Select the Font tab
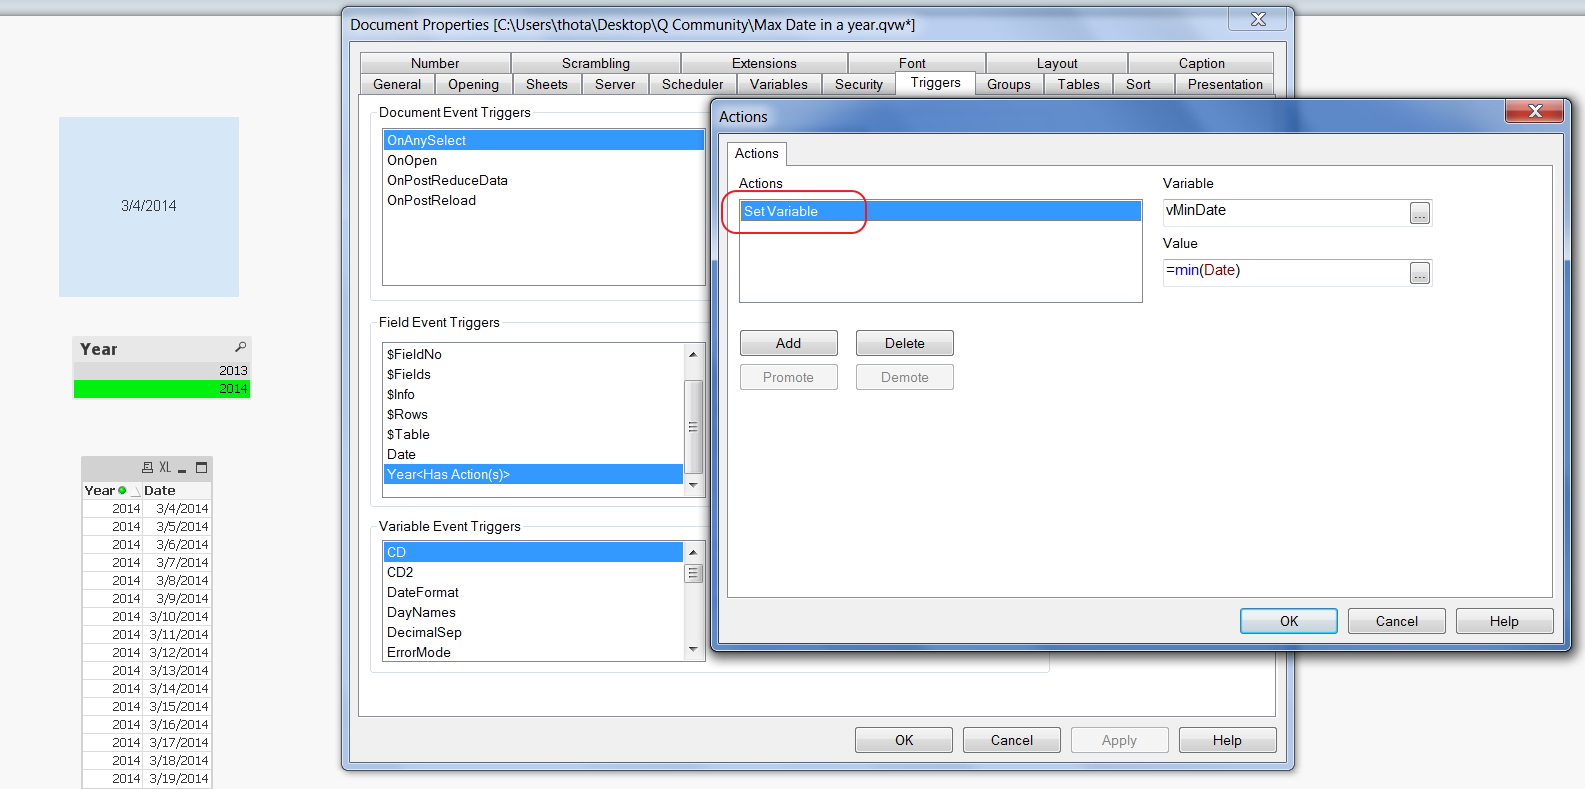Screen dimensions: 1585x789 (912, 63)
